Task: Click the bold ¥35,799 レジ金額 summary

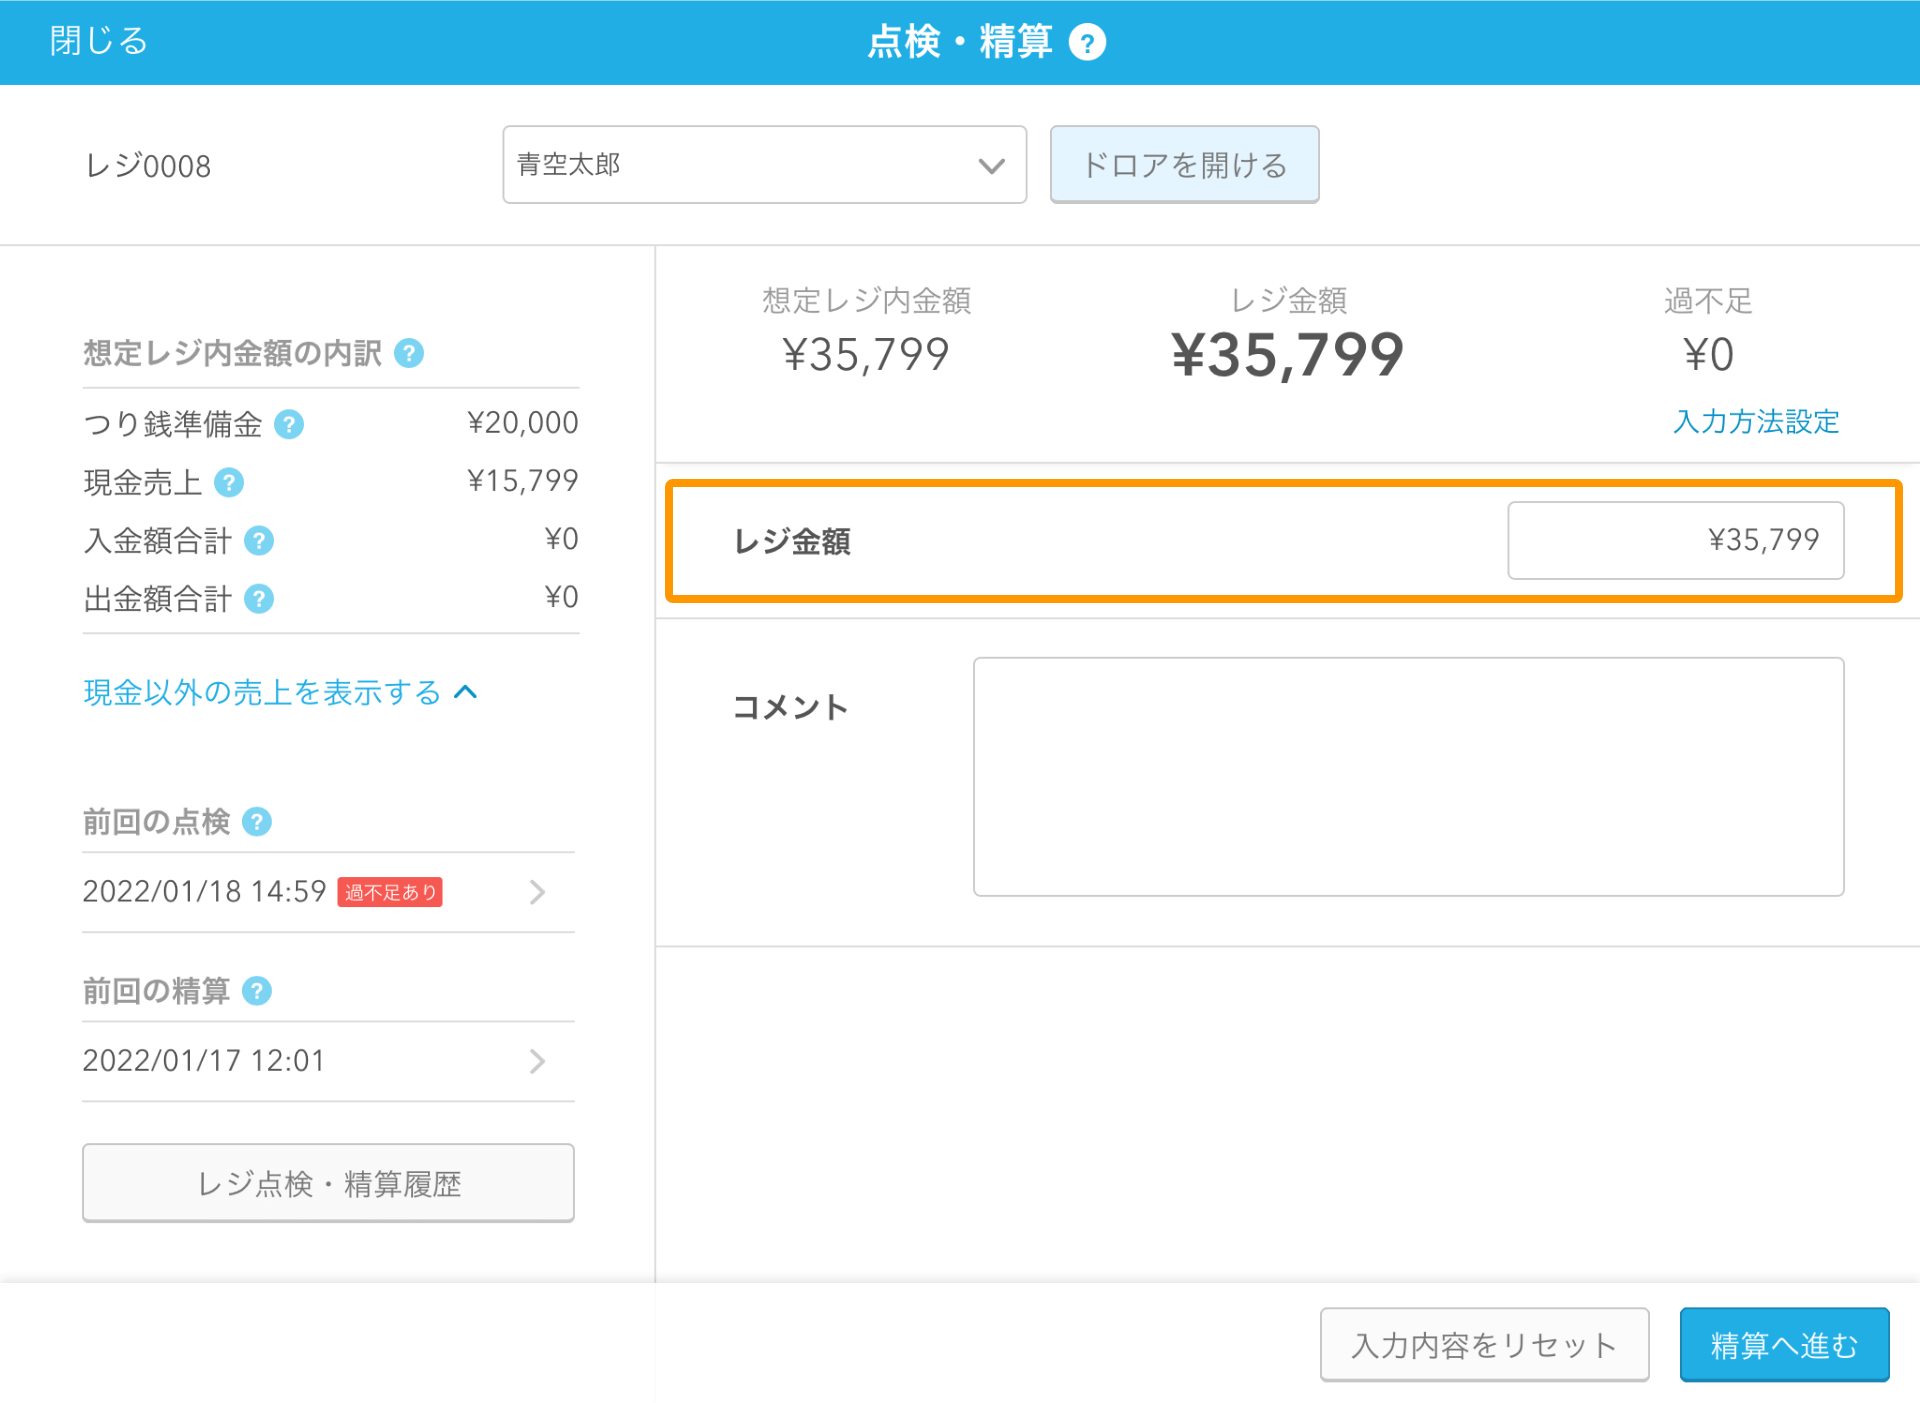Action: click(x=1288, y=354)
